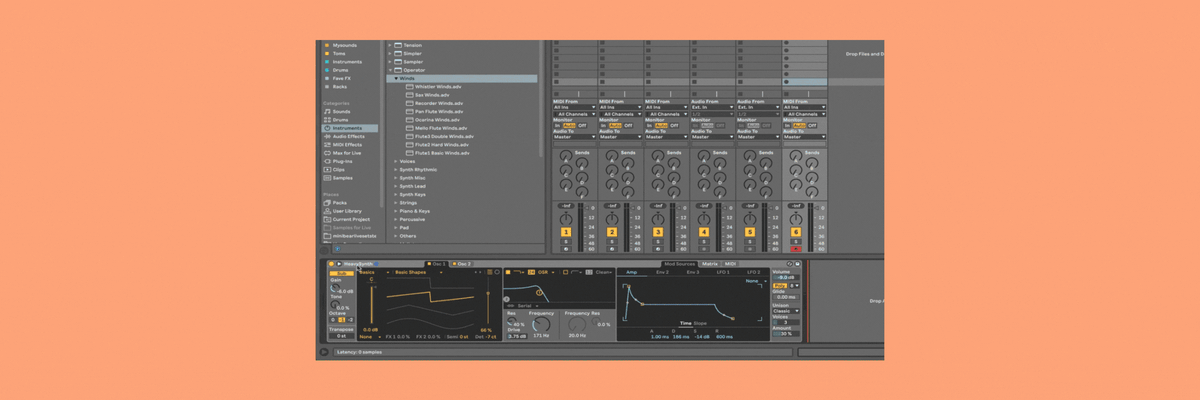Open Audio Effects category

tap(348, 137)
